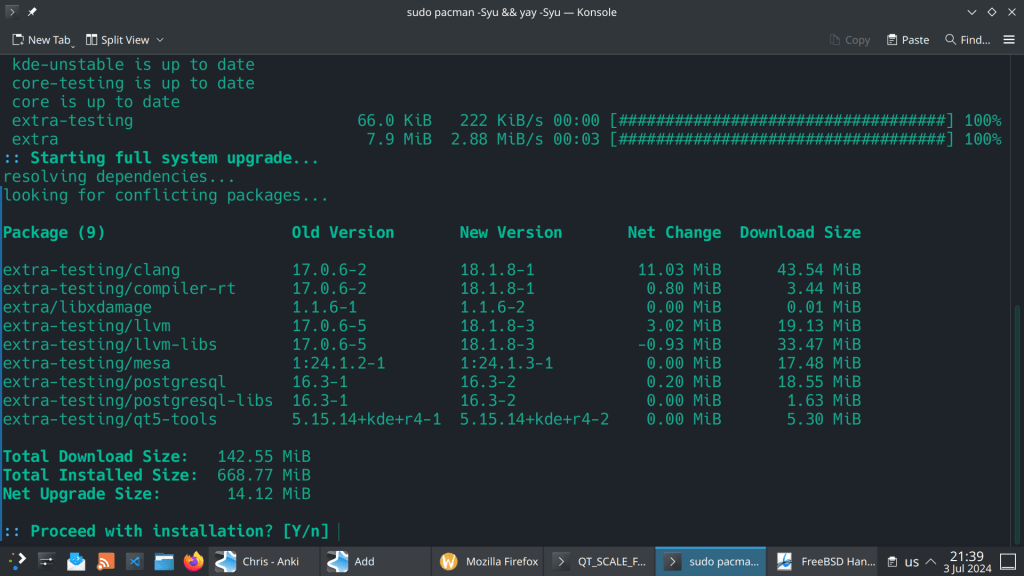
Task: Expand the Split View dropdown arrow
Action: [160, 40]
